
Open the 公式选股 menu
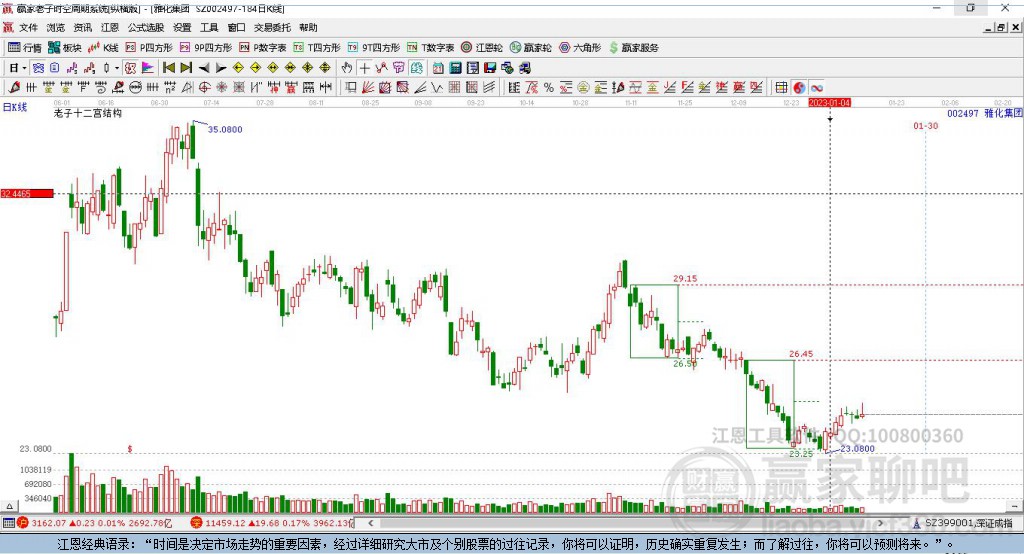click(x=146, y=27)
